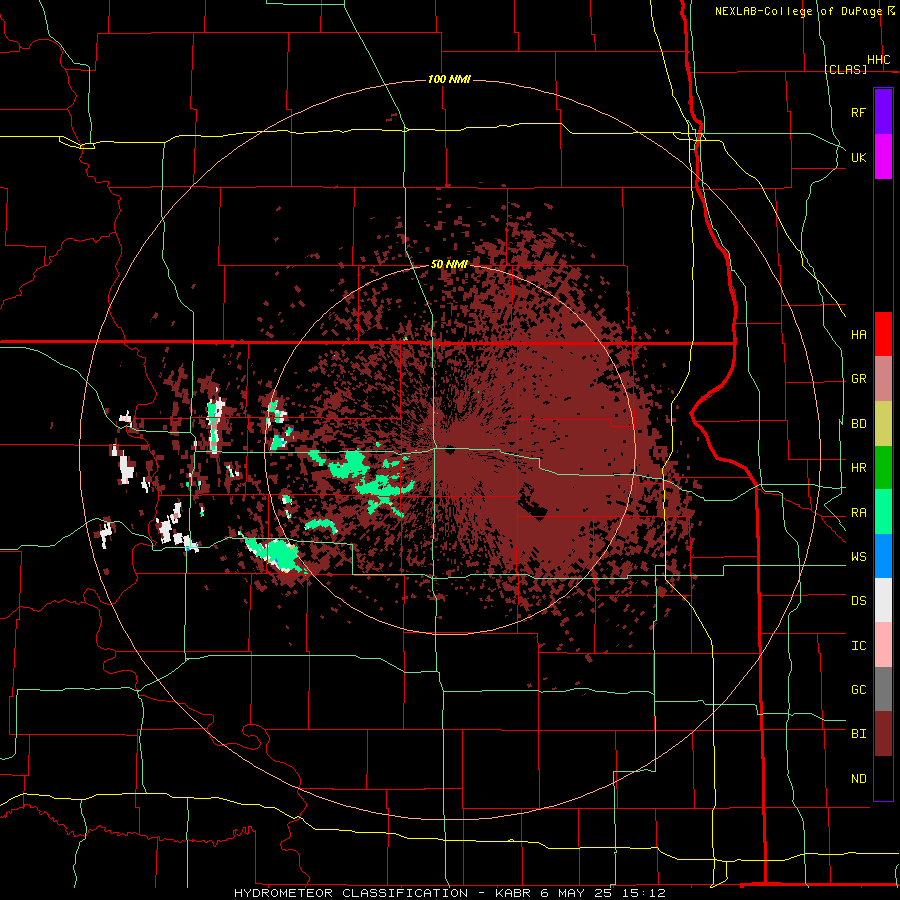The width and height of the screenshot is (900, 900).
Task: Click the 'UK' legend label
Action: tap(858, 157)
